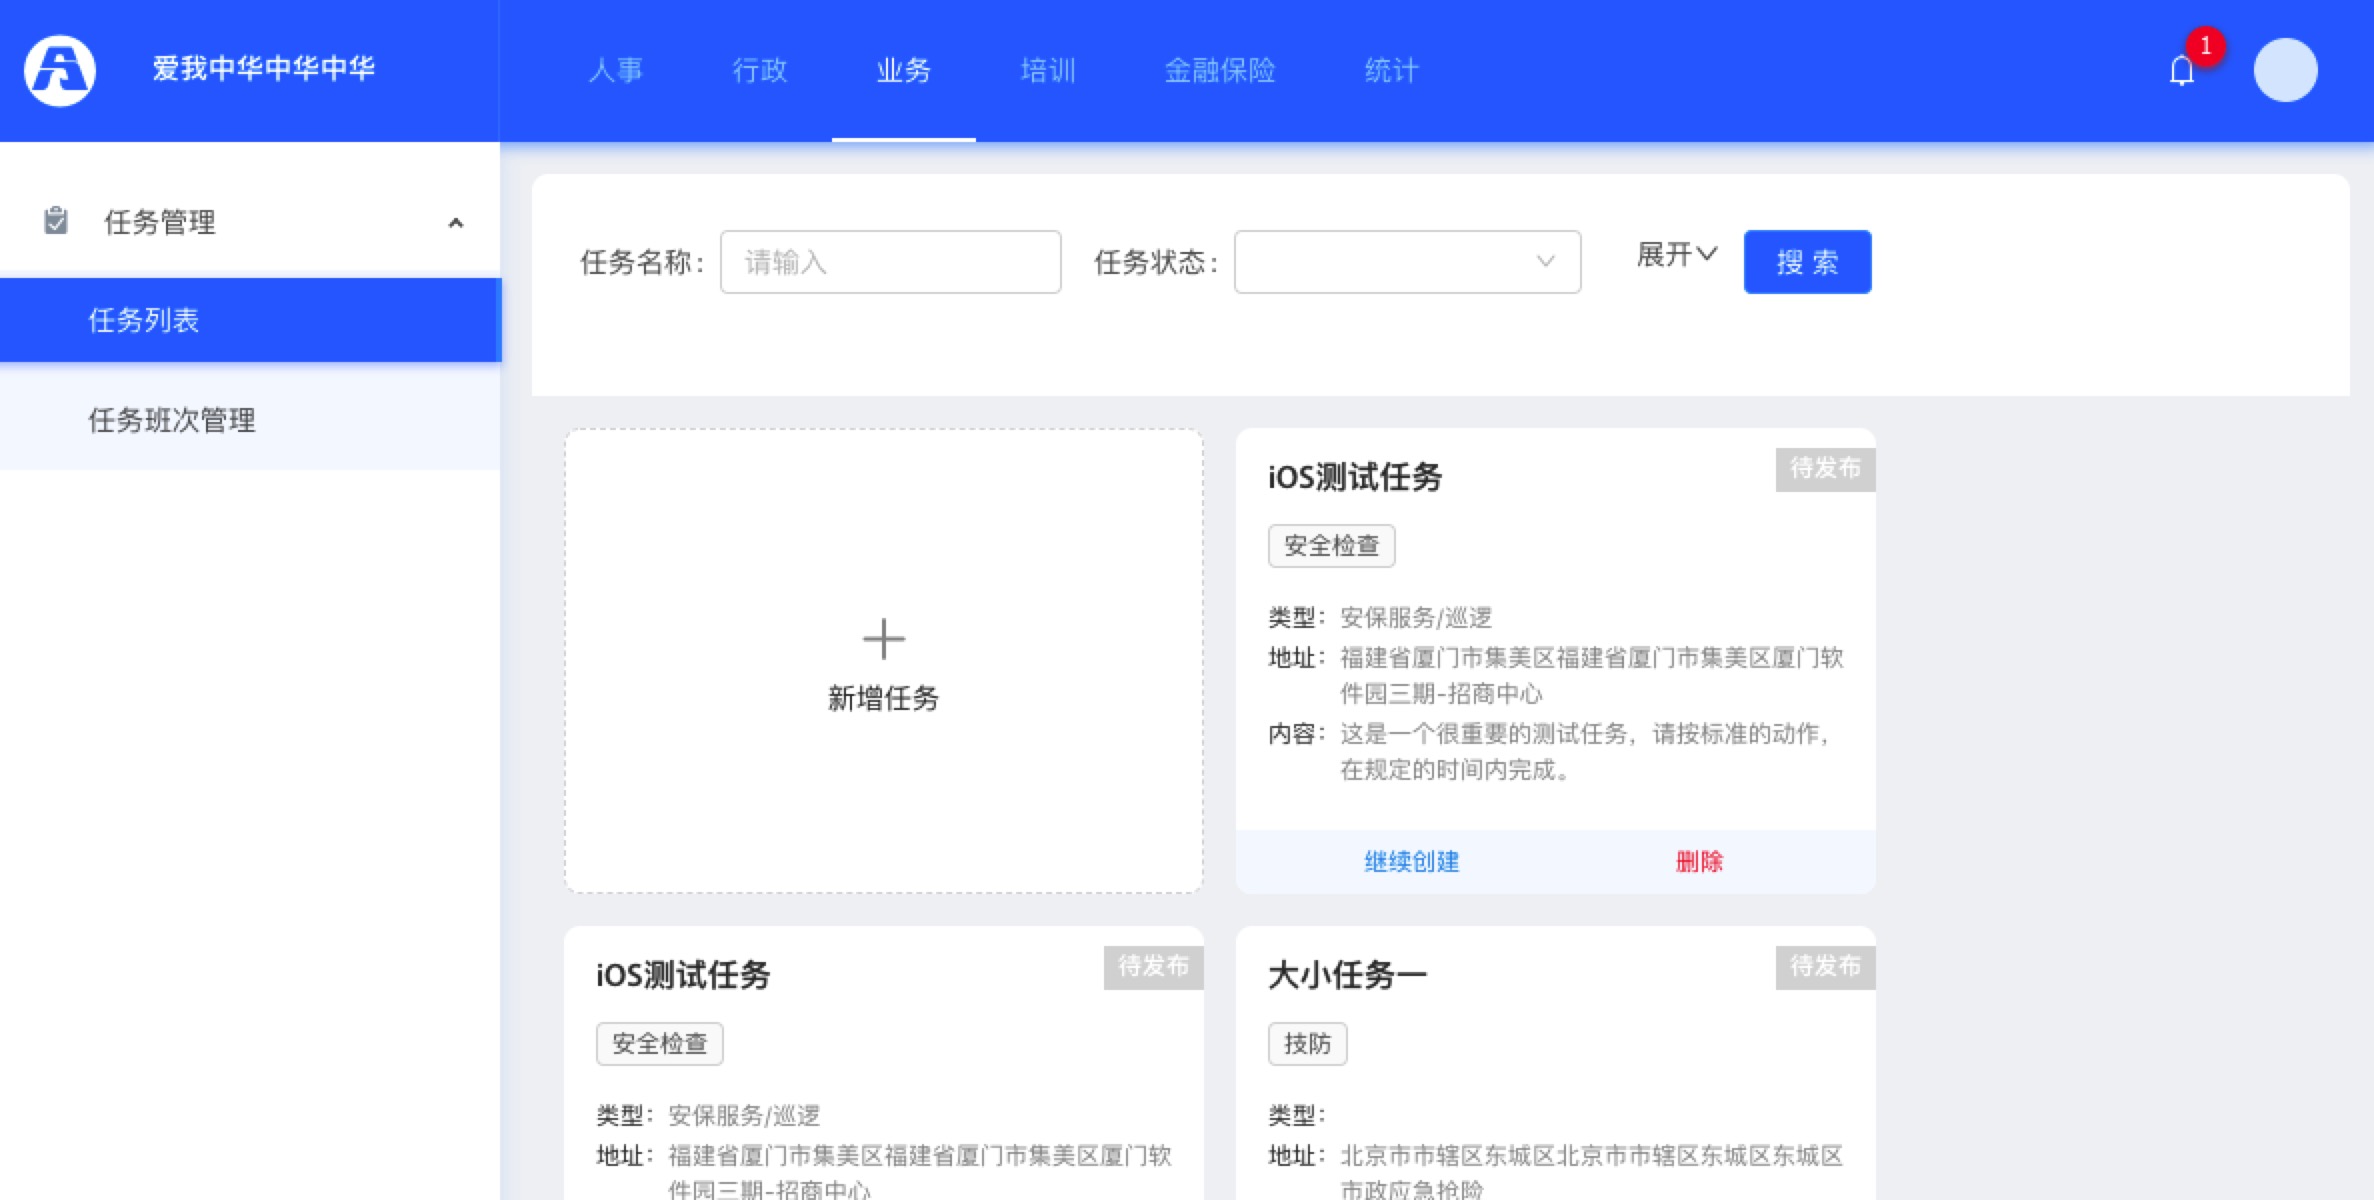Screen dimensions: 2374x1200
Task: Open the 大小任务一 task card
Action: [x=1347, y=975]
